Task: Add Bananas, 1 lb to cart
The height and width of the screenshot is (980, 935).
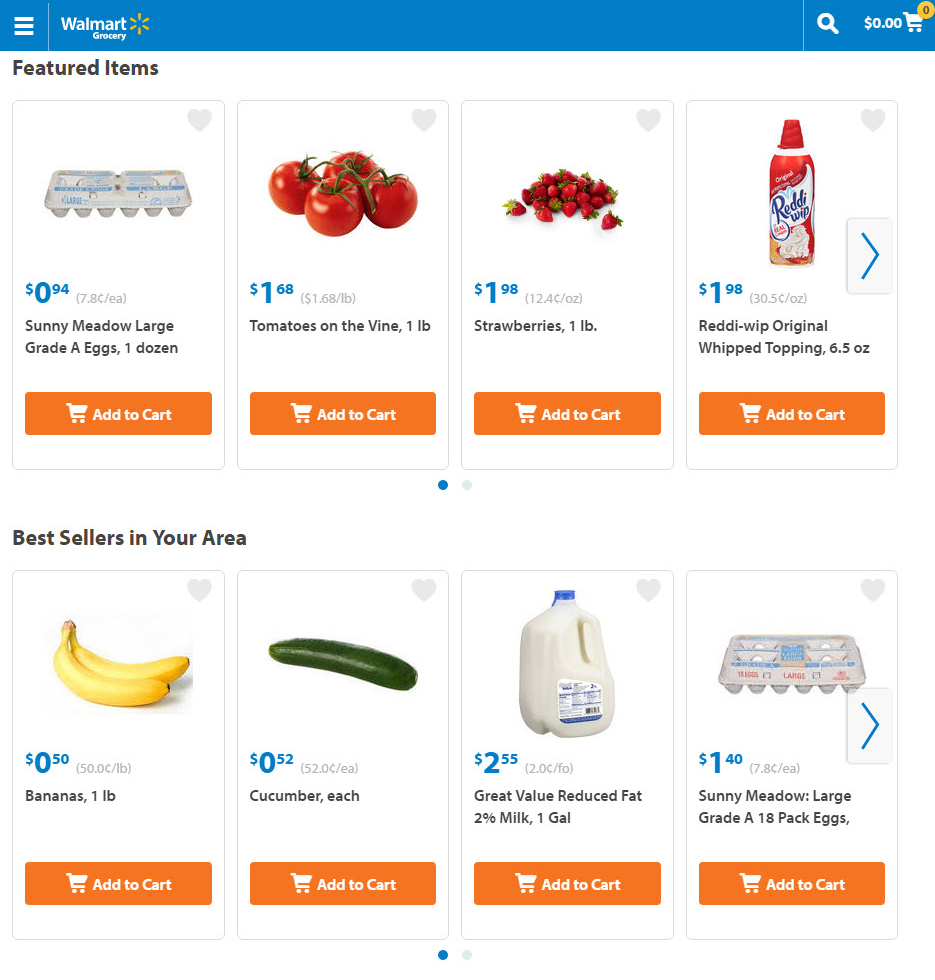Action: point(118,884)
